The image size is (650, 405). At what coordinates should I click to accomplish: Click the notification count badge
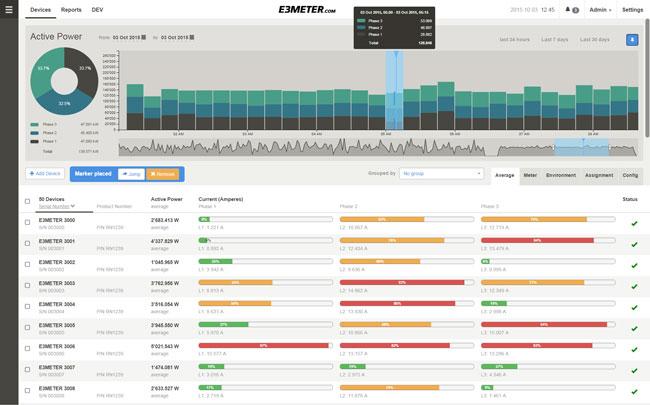click(x=575, y=10)
